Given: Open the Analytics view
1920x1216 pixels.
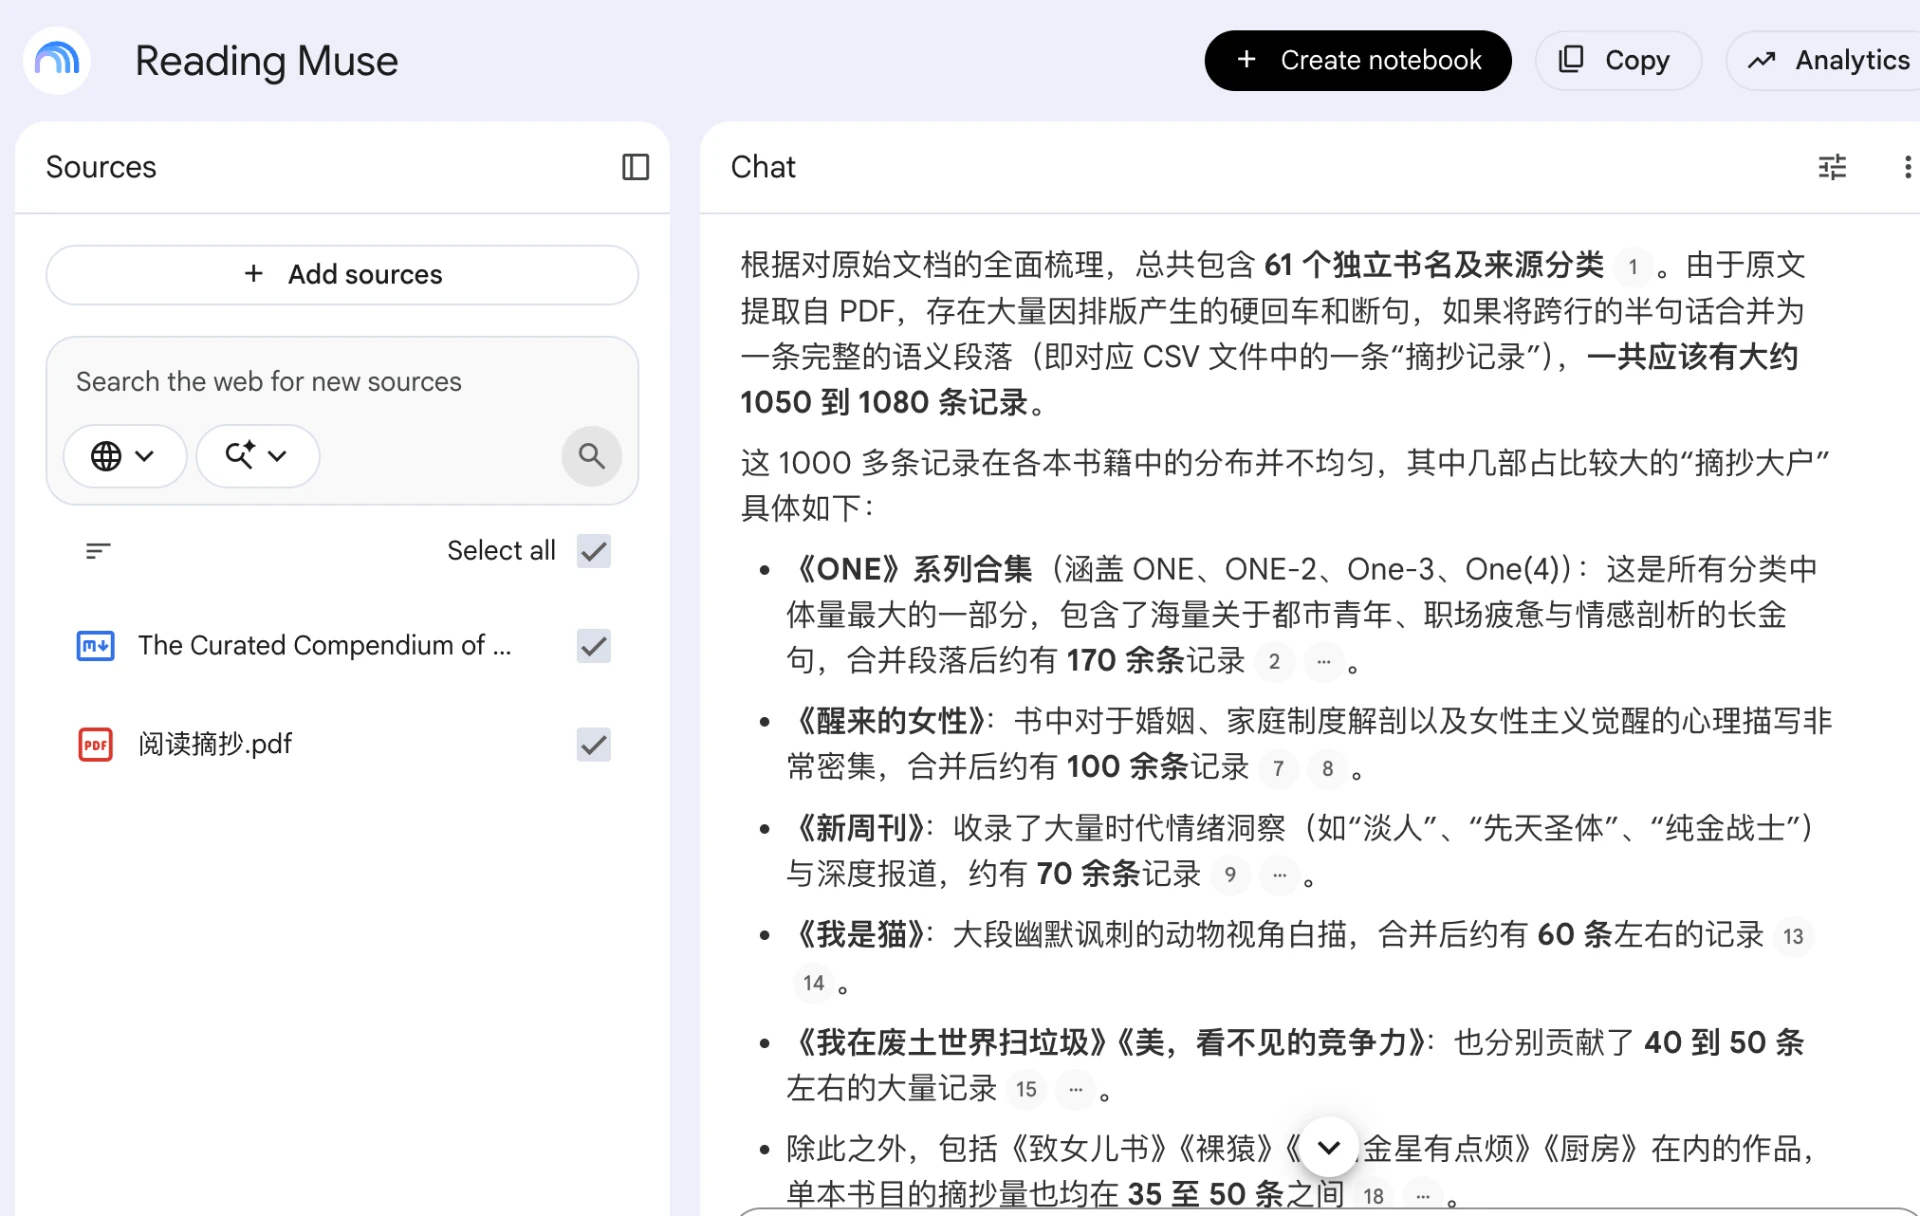Looking at the screenshot, I should pos(1828,60).
